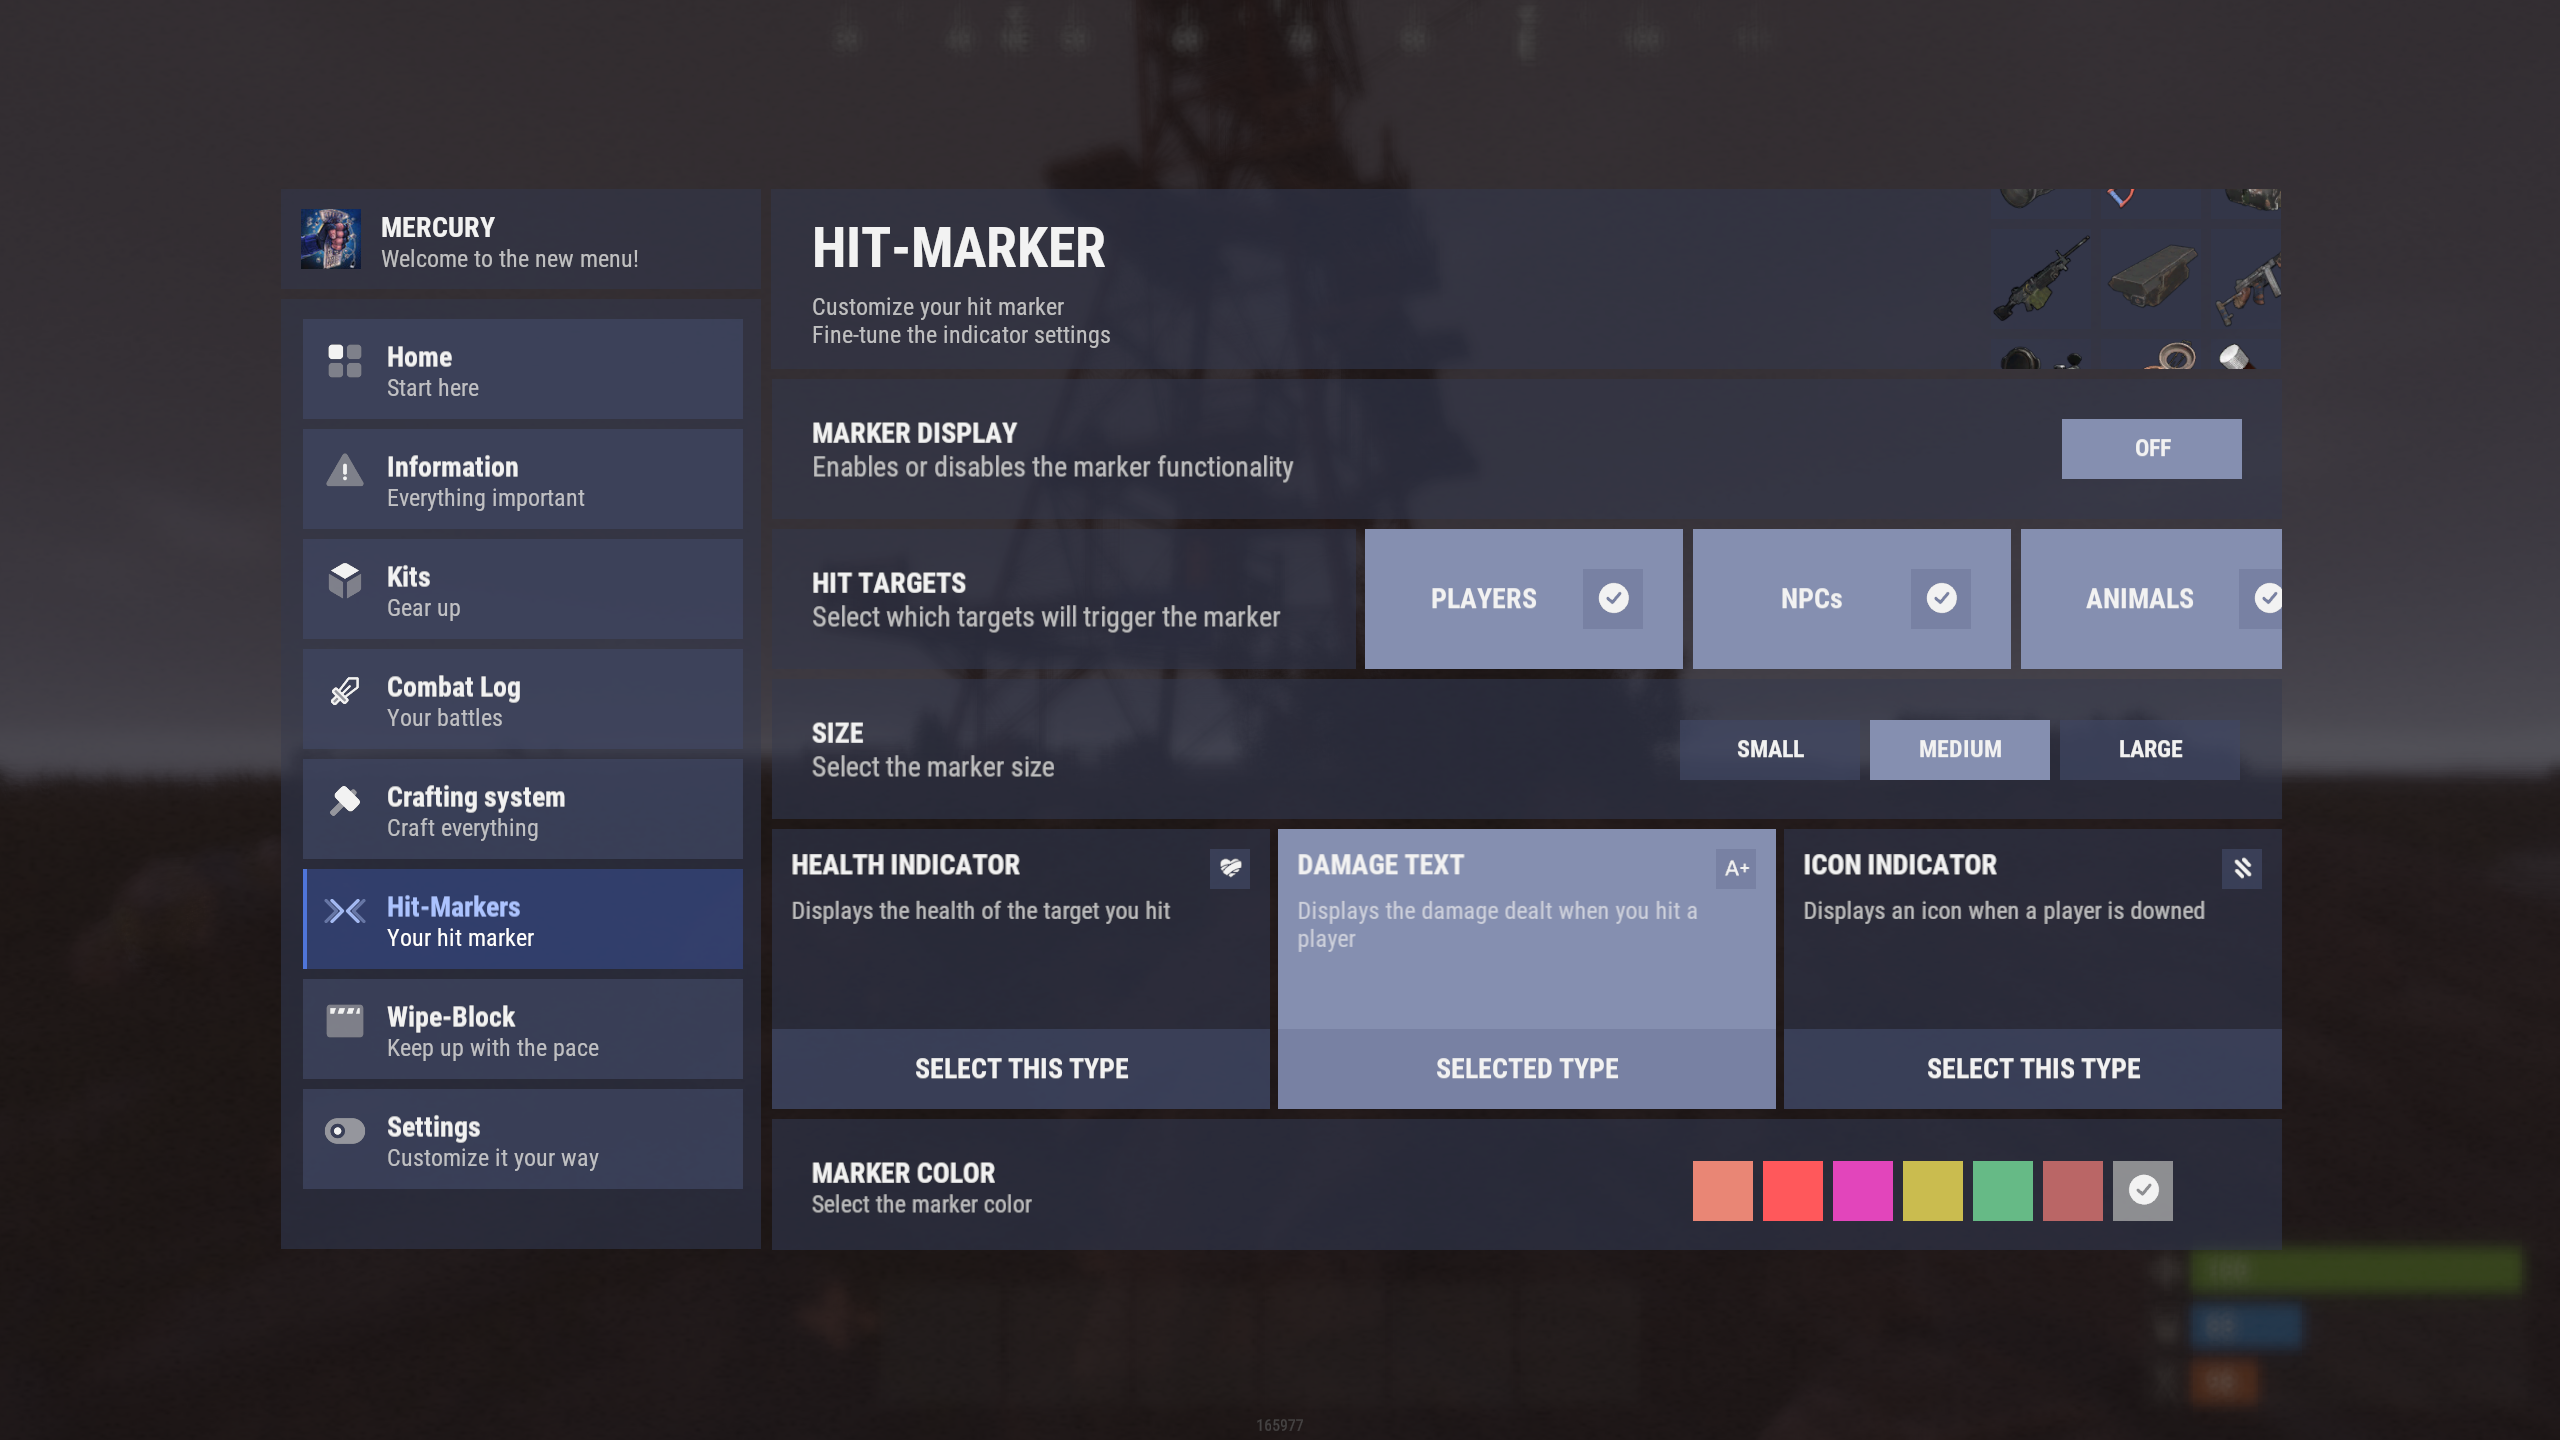Pick the magenta marker color swatch
The width and height of the screenshot is (2560, 1440).
[x=1863, y=1191]
